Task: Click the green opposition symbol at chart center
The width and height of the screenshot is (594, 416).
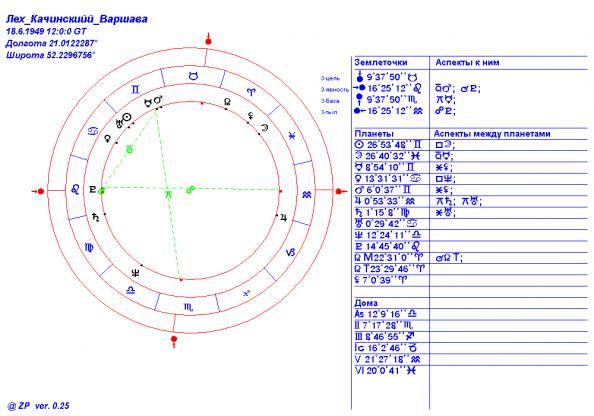Action: [x=190, y=189]
